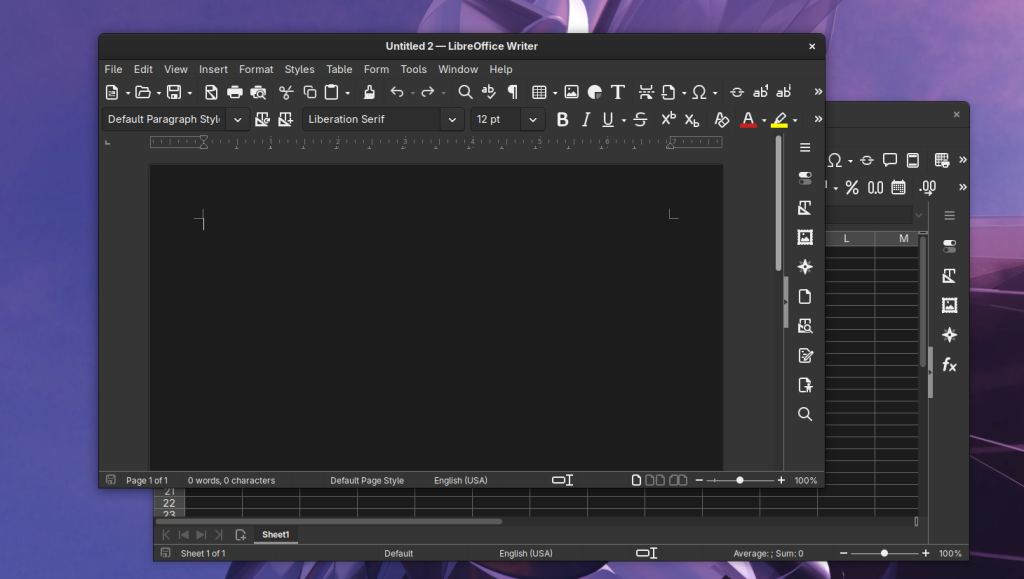Screen dimensions: 1024x579
Task: Activate Clone Formatting brush
Action: [x=369, y=92]
